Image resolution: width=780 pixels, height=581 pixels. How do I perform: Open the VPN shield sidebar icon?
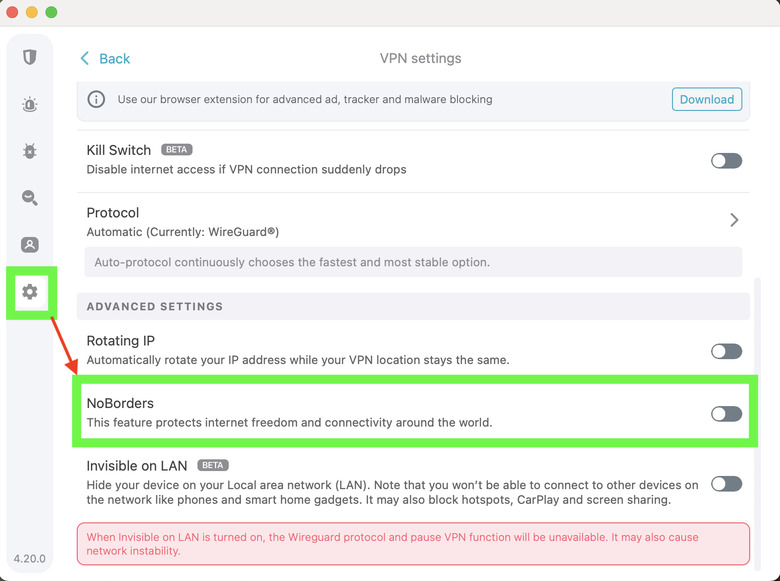coord(30,57)
